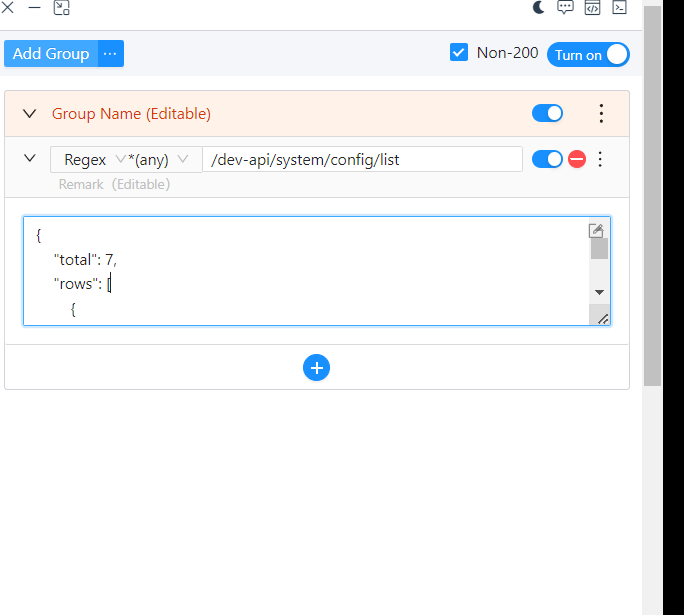Screen dimensions: 684x615
Task: Click the textarea scrollbar thumb
Action: (x=599, y=249)
